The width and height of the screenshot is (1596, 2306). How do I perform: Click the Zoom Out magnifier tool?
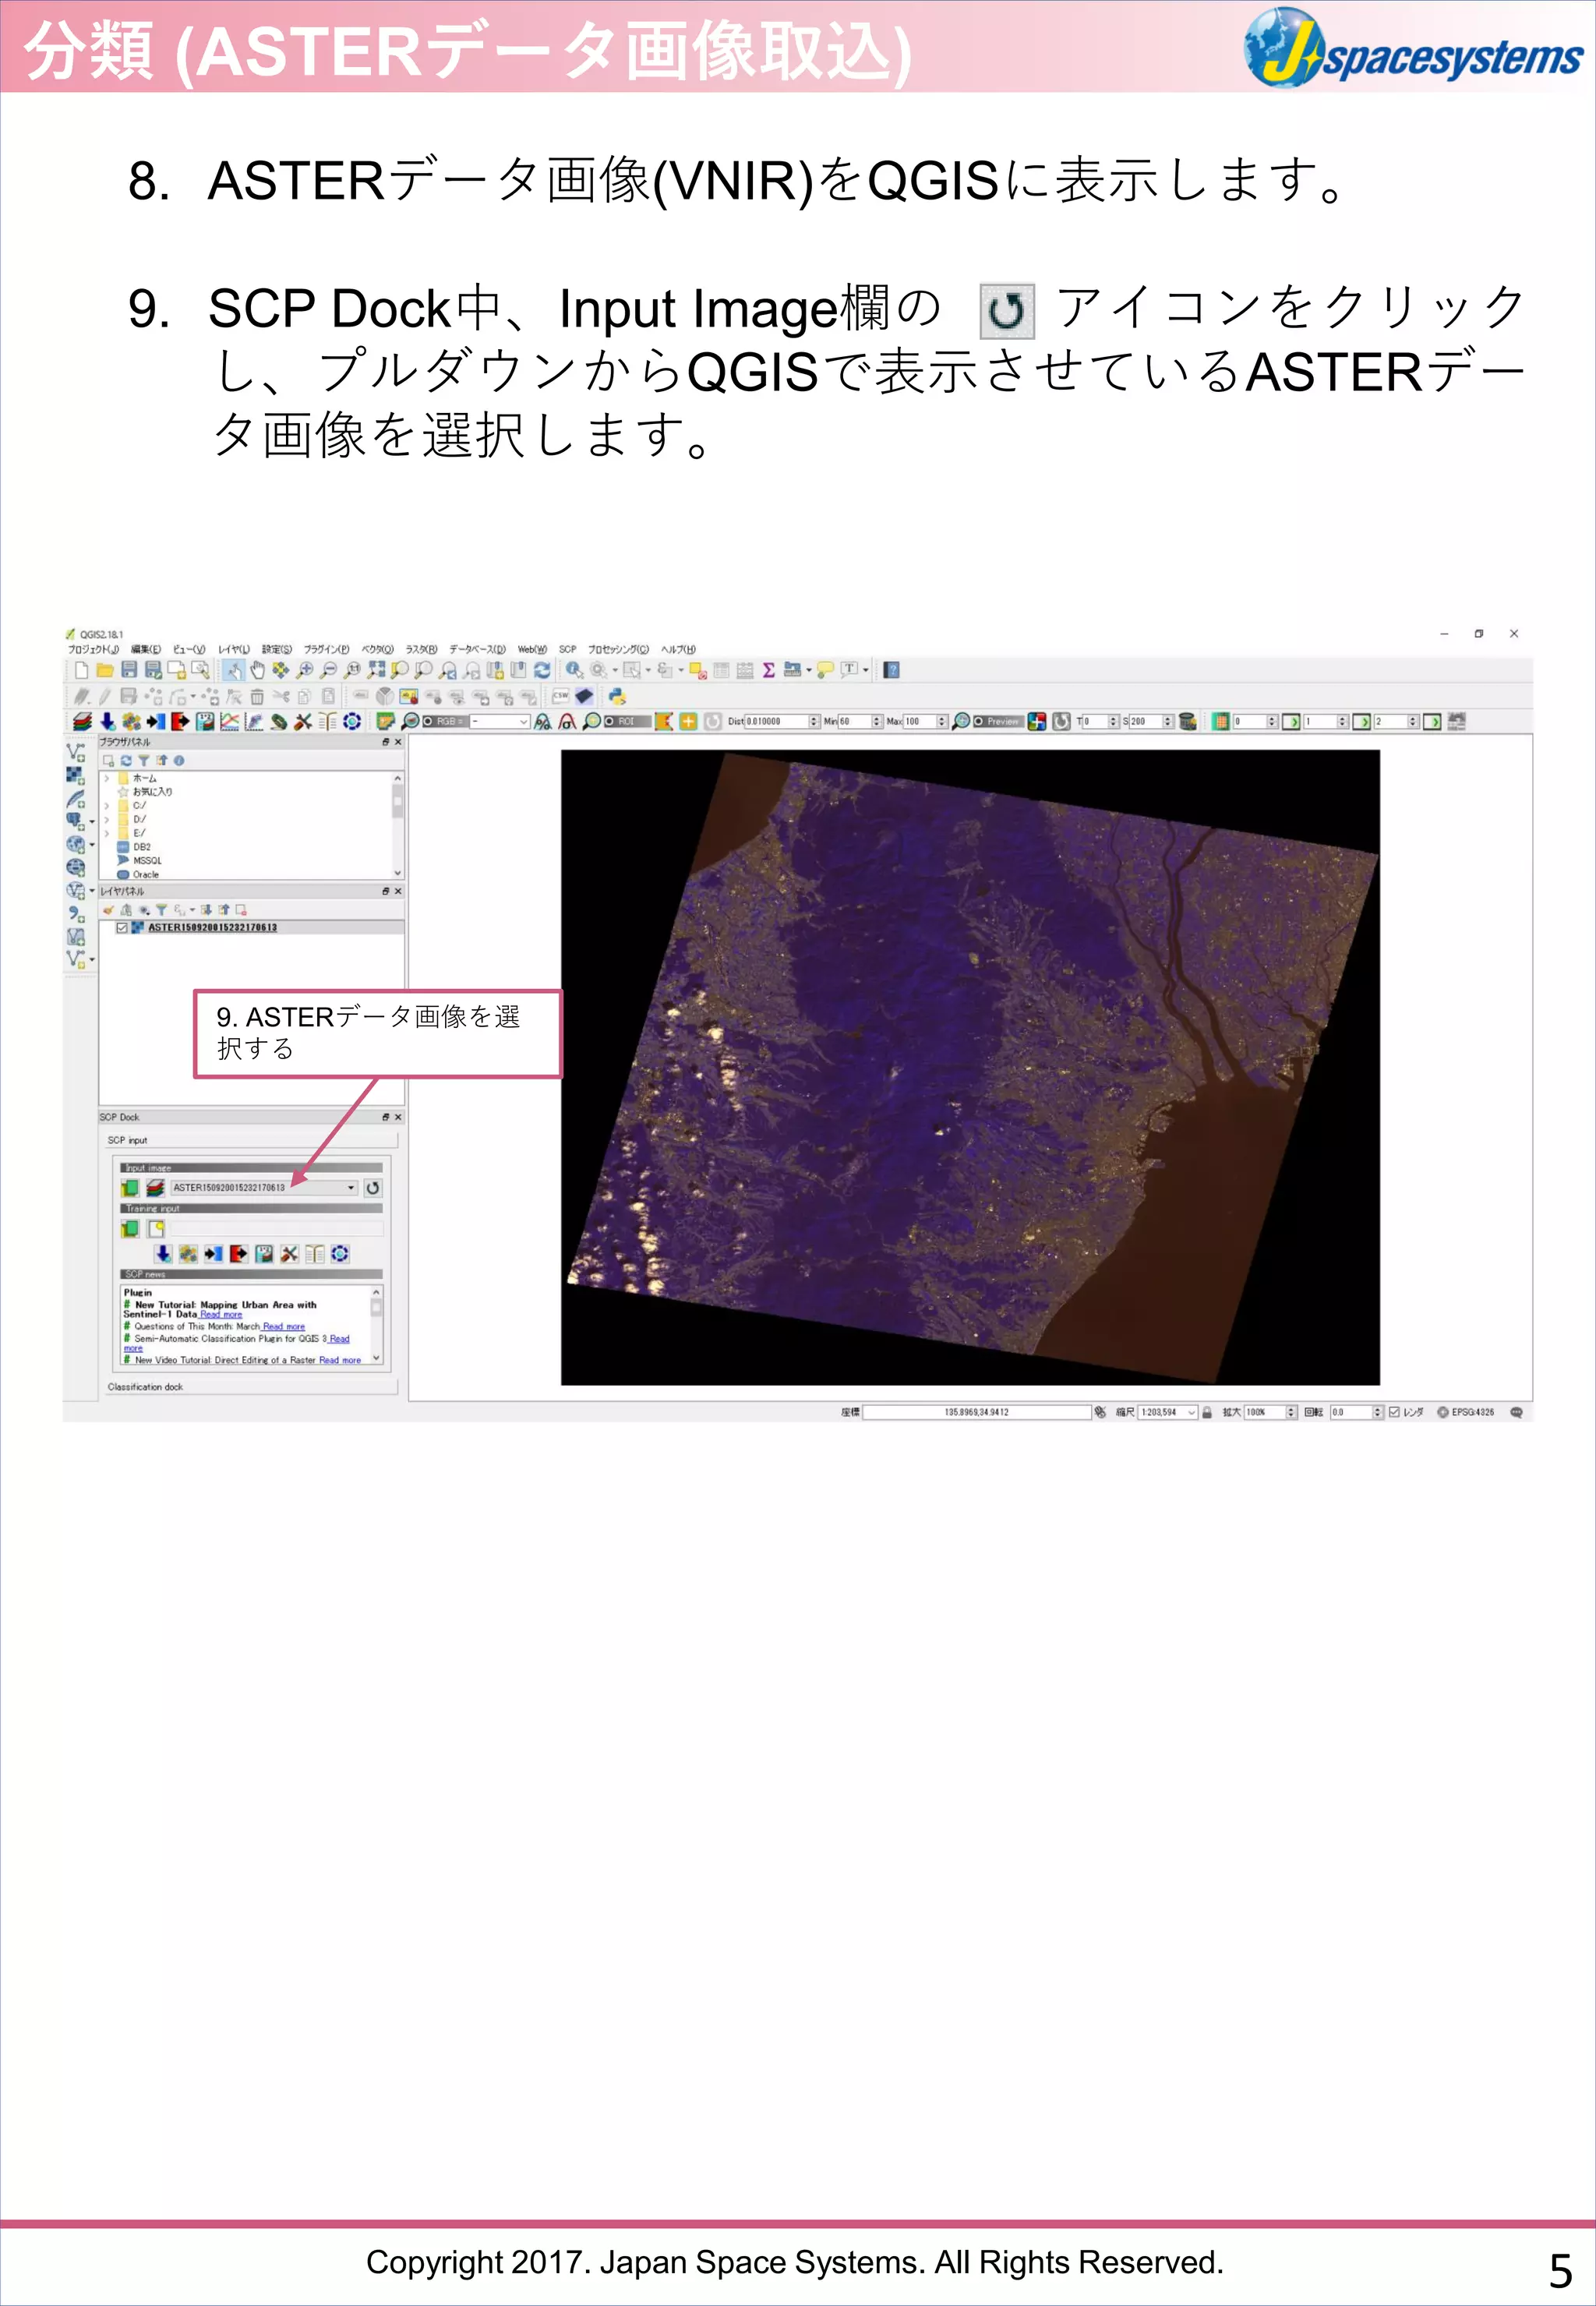pos(328,670)
